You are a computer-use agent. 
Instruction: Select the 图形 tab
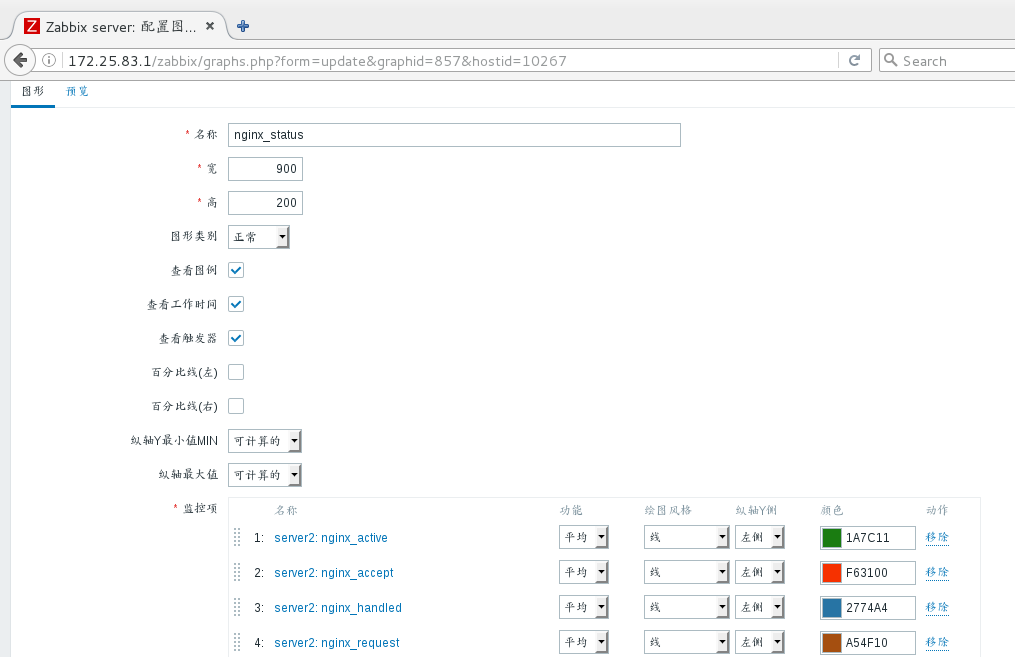32,90
